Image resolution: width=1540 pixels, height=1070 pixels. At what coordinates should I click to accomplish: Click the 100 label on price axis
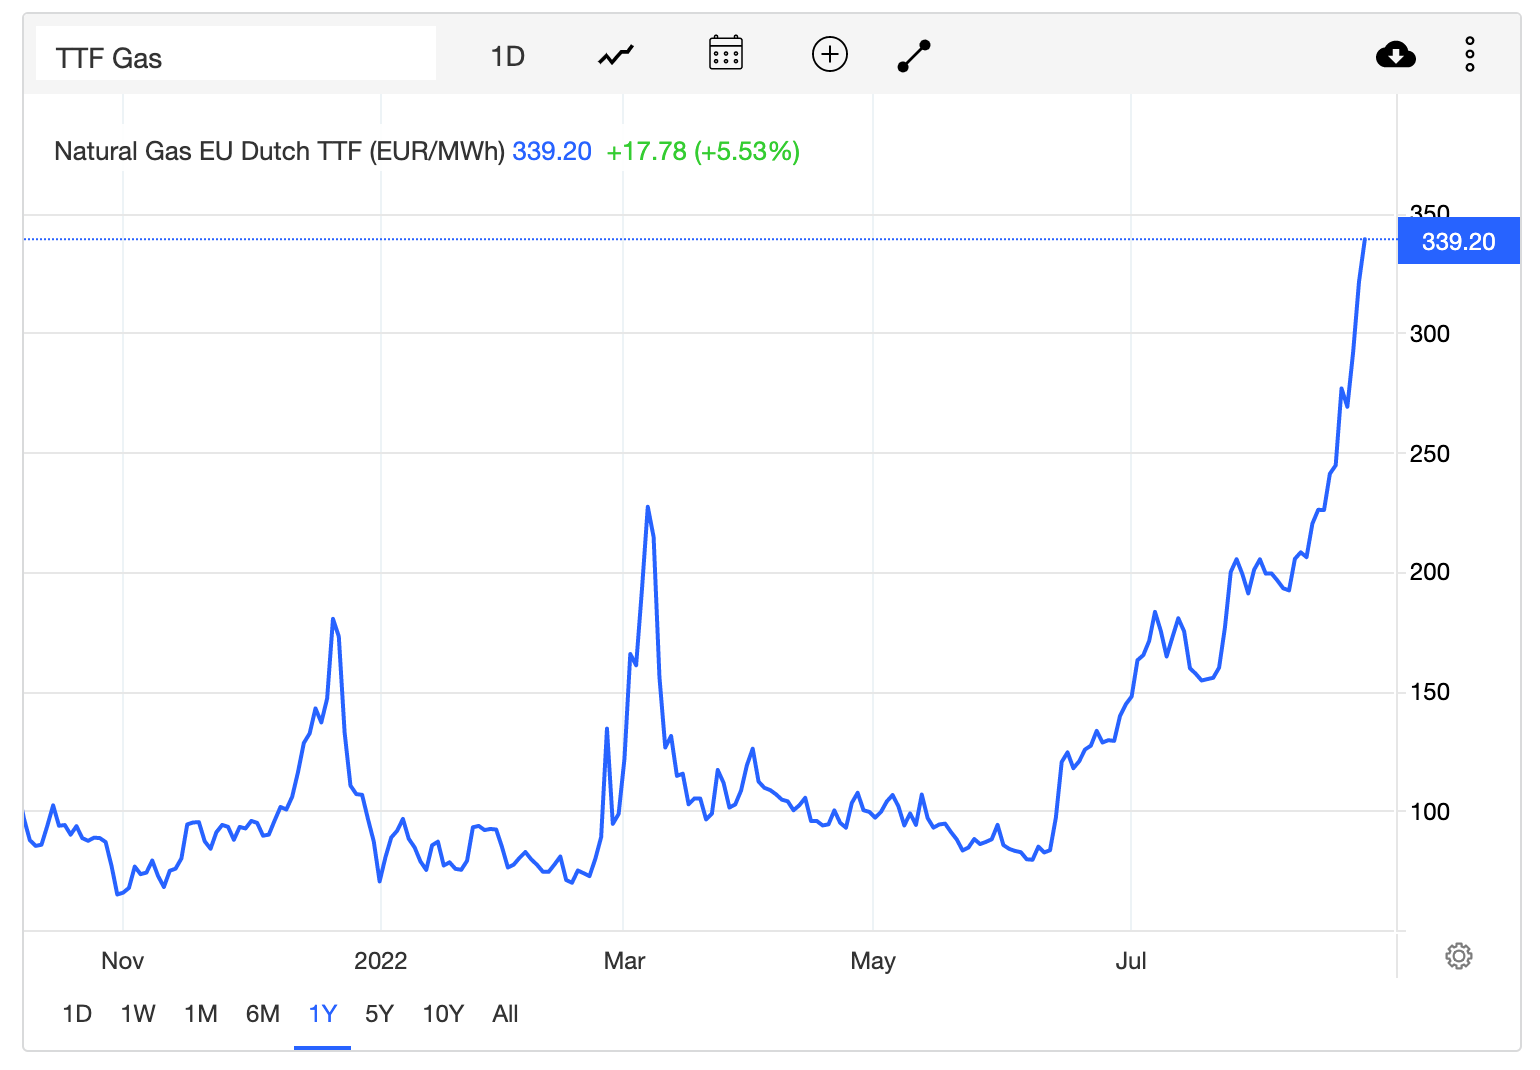[1430, 812]
